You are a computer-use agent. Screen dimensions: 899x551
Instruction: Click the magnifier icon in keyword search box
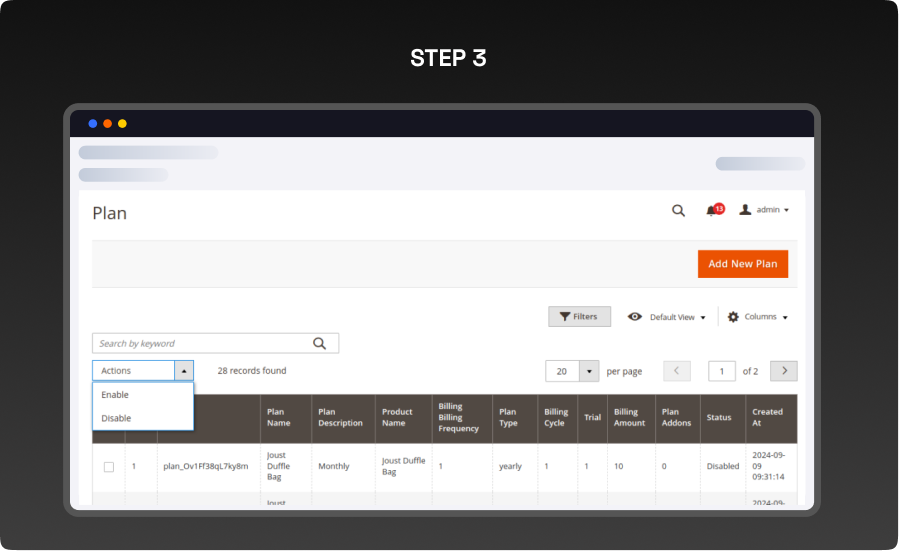tap(320, 343)
